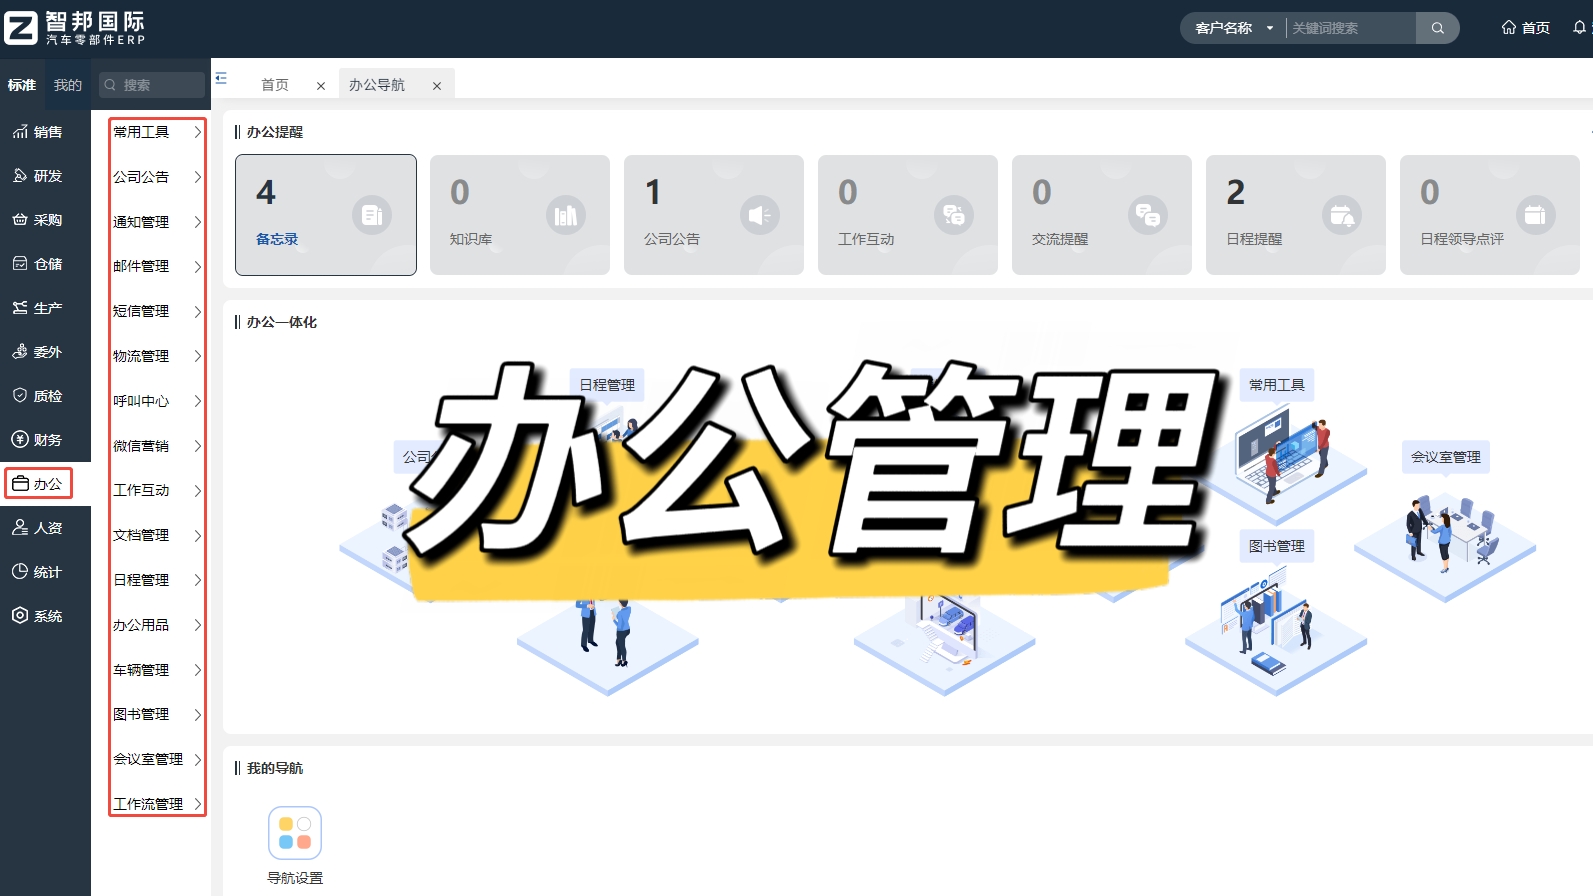Click the 备忘录 memo card icon

coord(372,215)
